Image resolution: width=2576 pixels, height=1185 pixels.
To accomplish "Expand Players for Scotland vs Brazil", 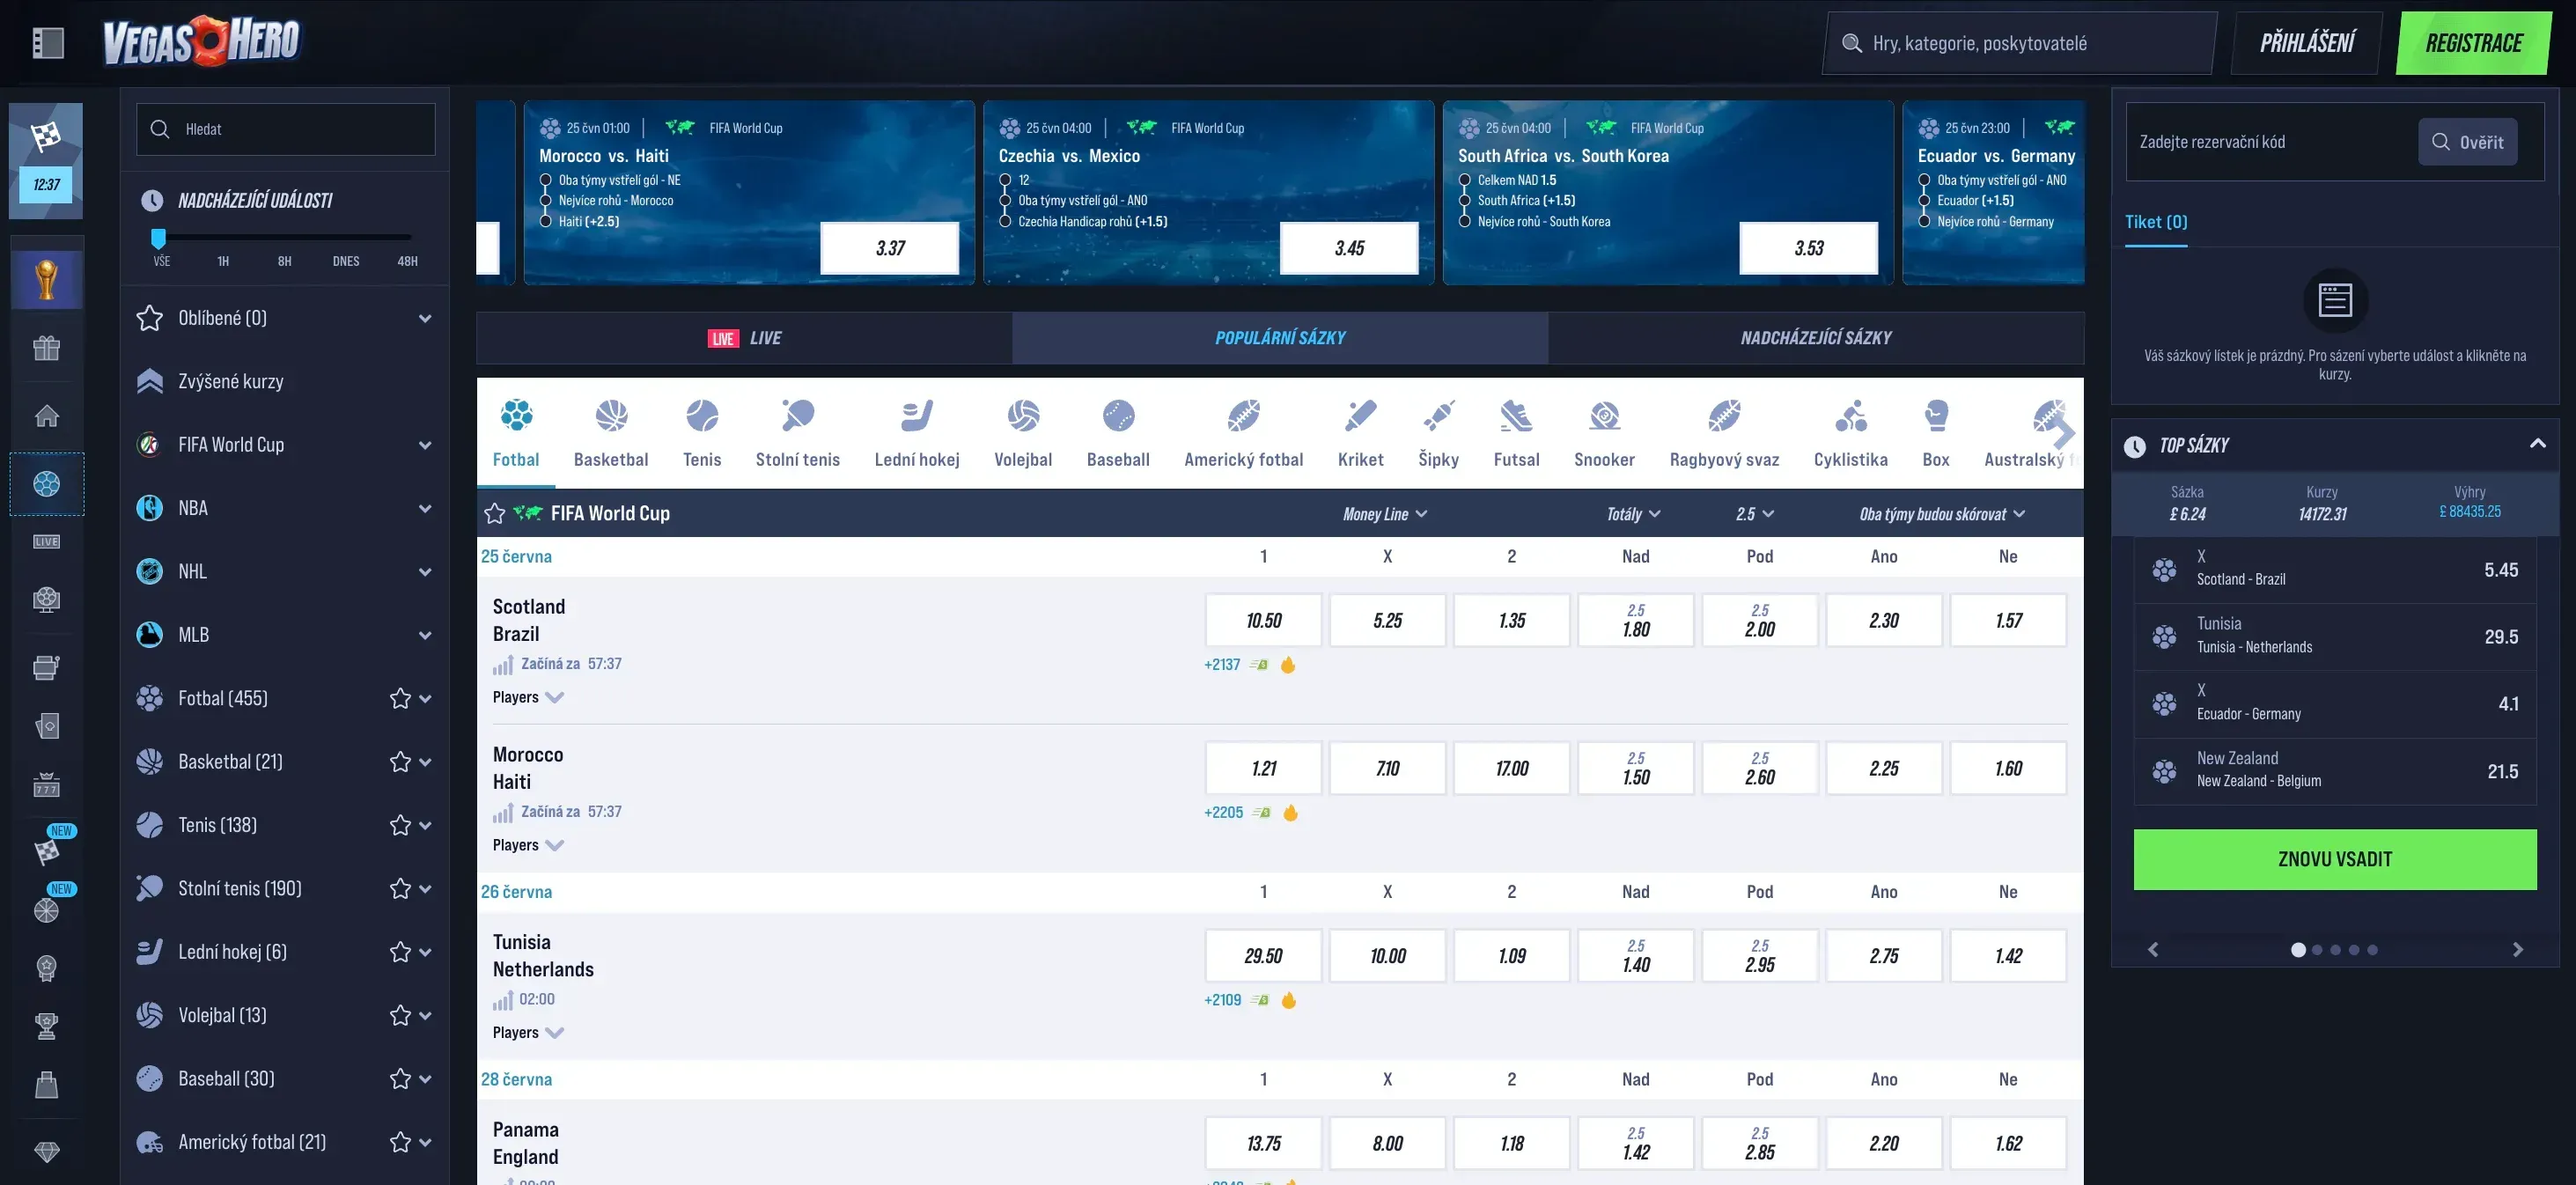I will 528,697.
